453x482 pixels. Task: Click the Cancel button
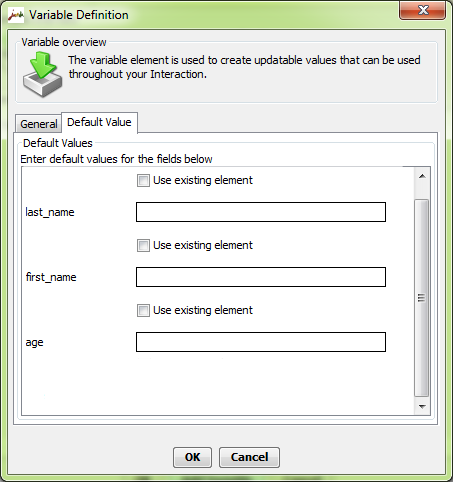pyautogui.click(x=249, y=457)
